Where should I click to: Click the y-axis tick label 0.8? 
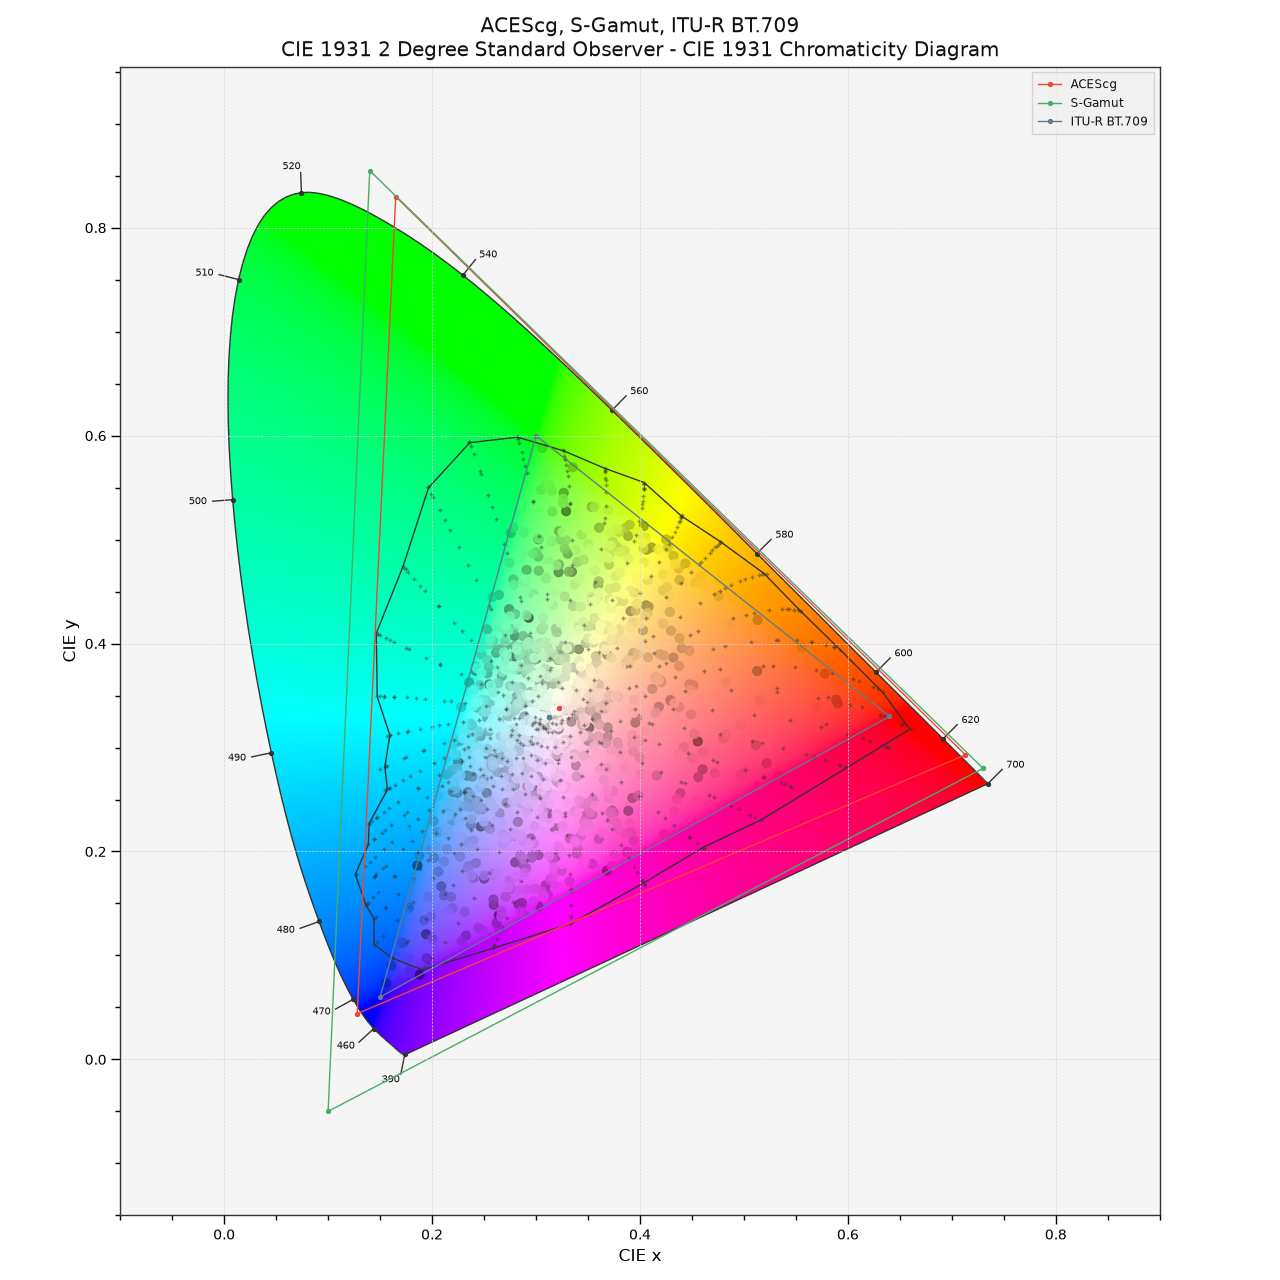tap(95, 228)
